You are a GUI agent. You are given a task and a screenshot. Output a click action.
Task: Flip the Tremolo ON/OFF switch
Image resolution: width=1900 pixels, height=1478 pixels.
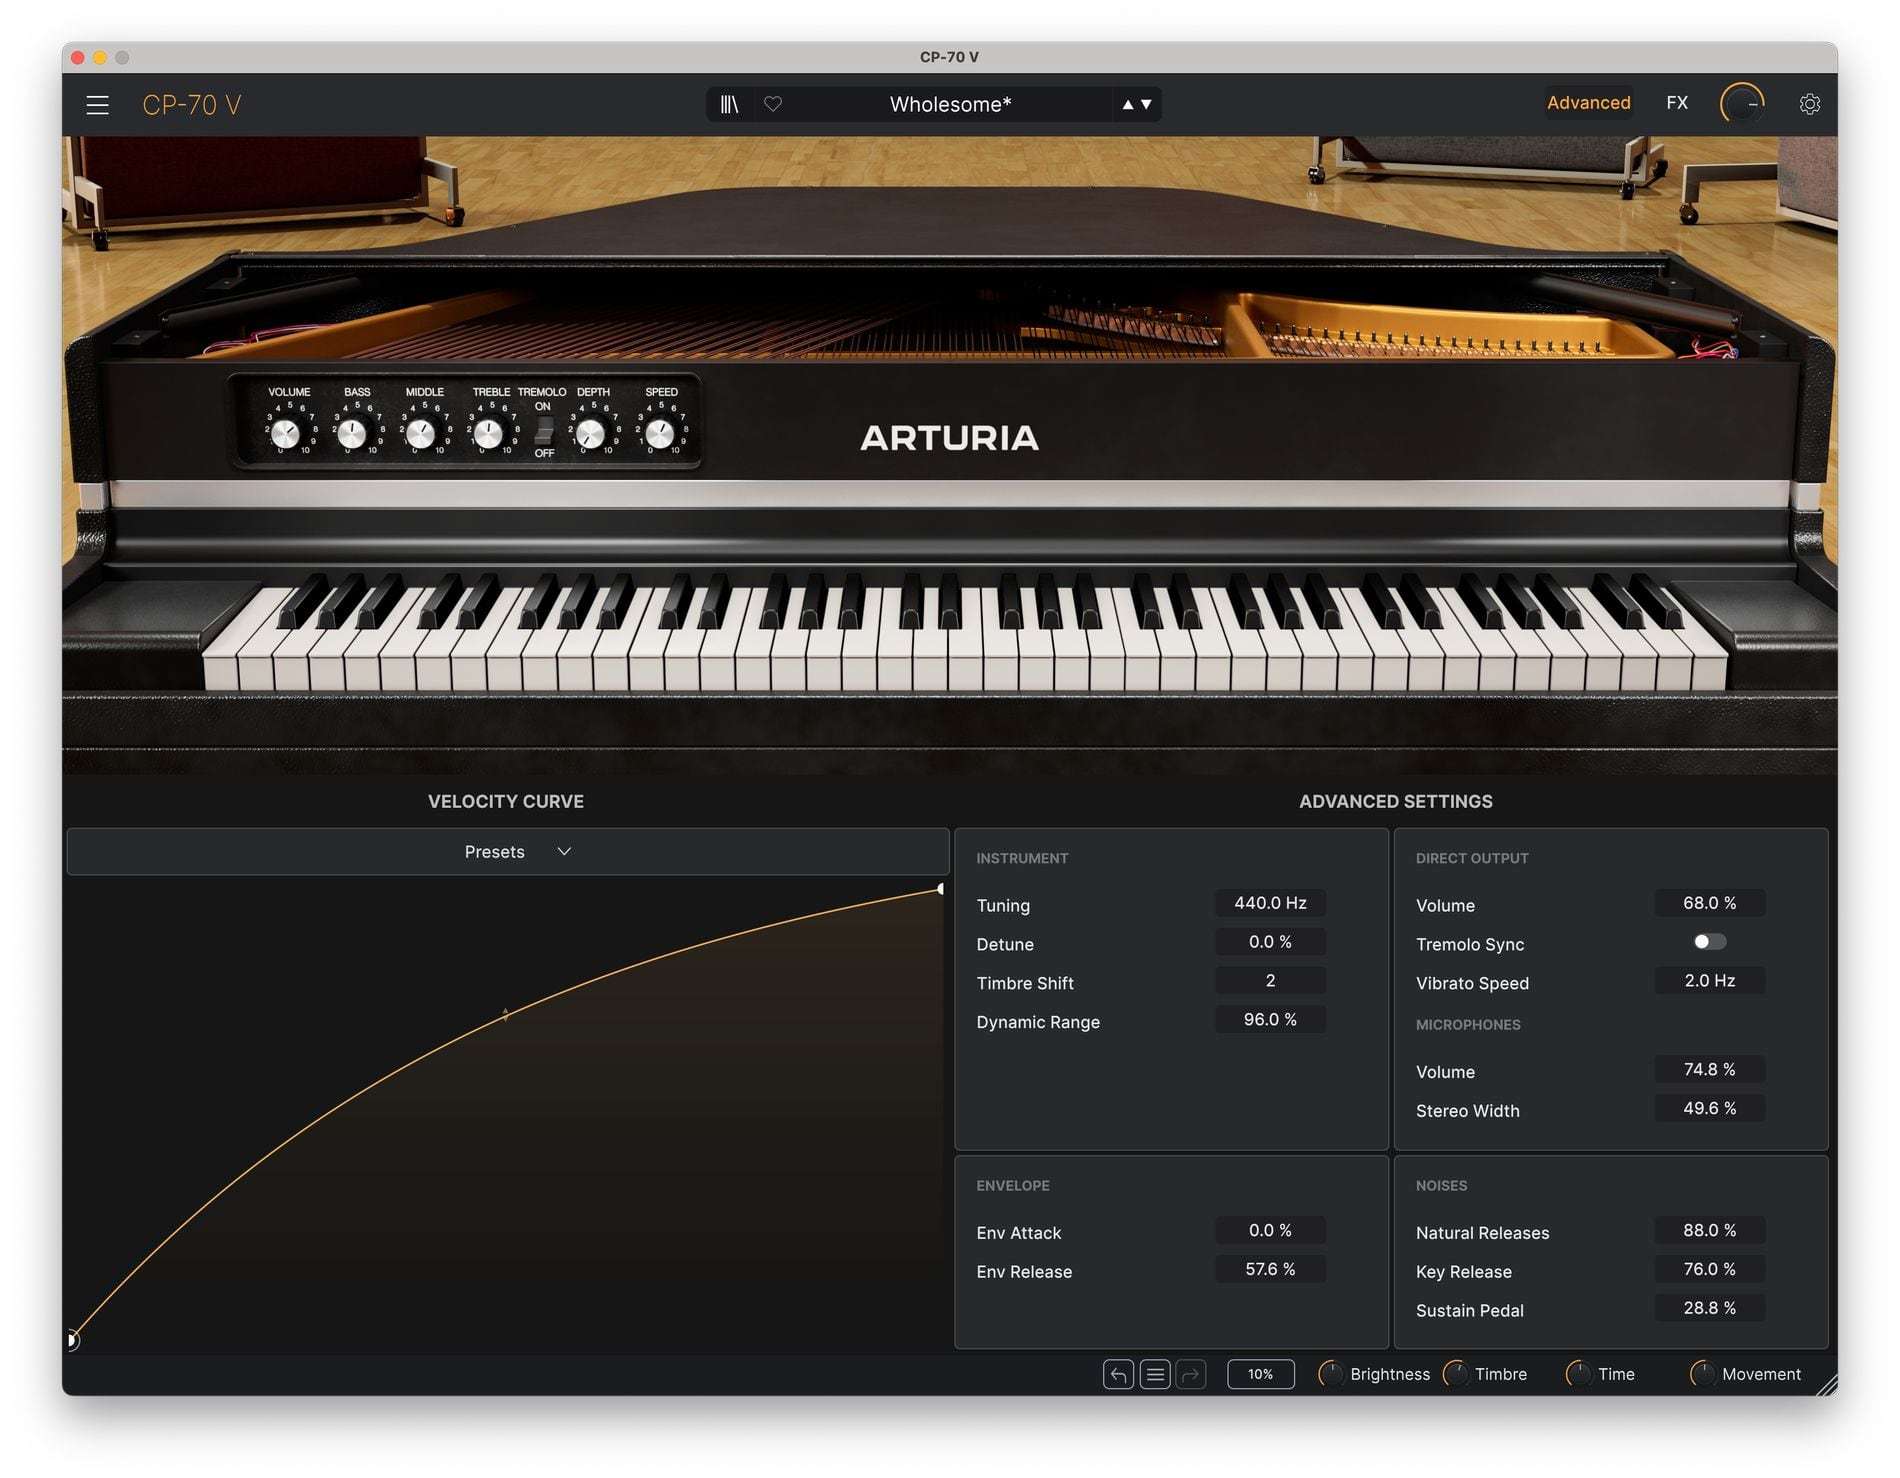coord(544,431)
